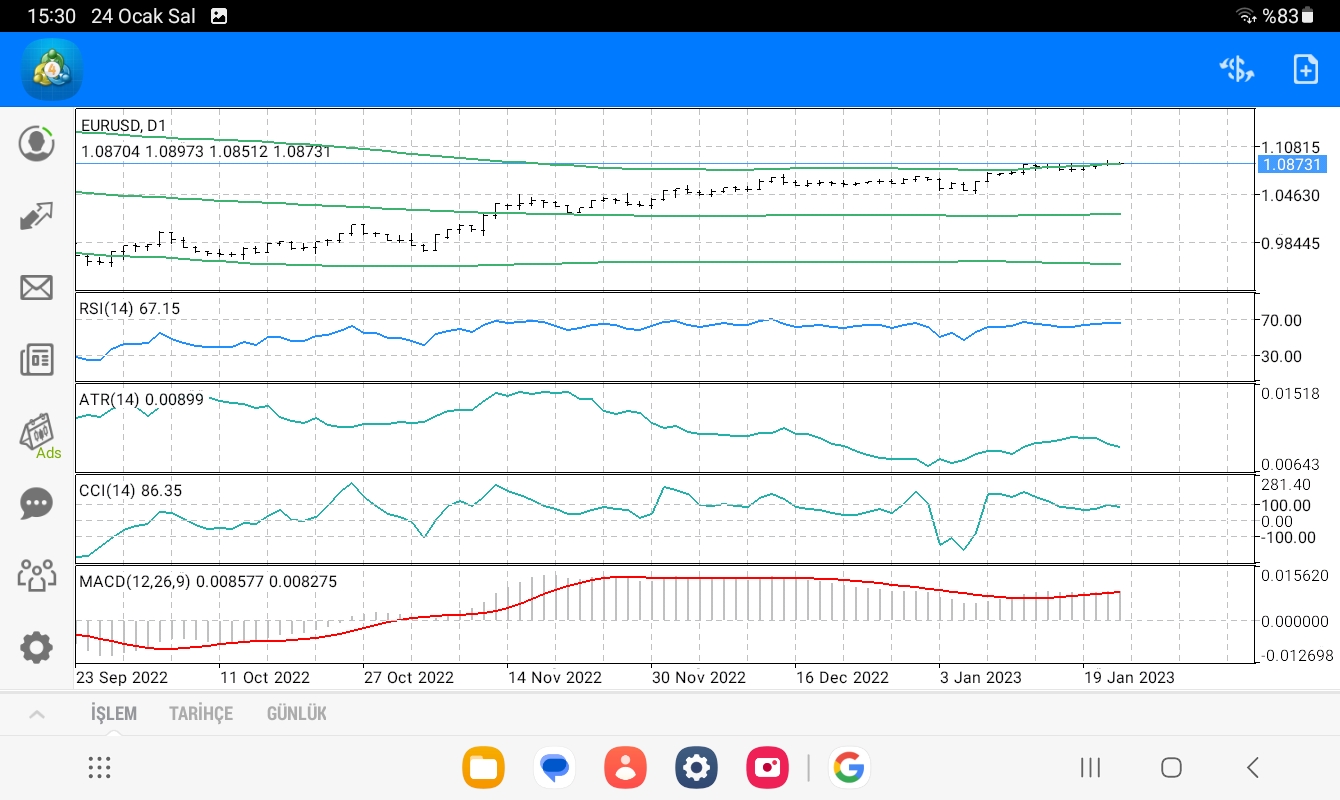Tap the Android back navigation button
The width and height of the screenshot is (1340, 800).
1253,768
